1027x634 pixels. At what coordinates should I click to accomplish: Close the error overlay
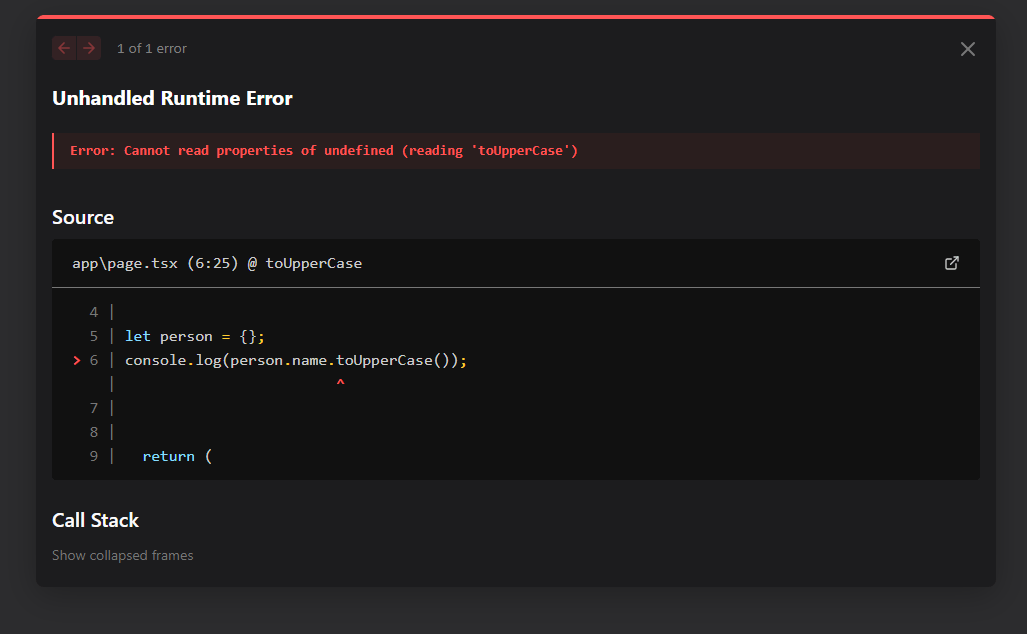click(x=967, y=49)
